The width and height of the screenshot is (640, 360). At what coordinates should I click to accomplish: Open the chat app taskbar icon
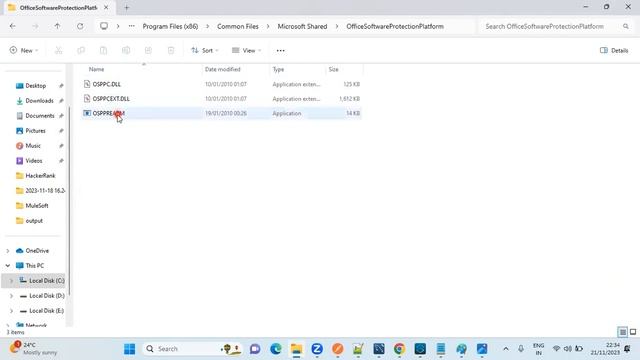255,349
